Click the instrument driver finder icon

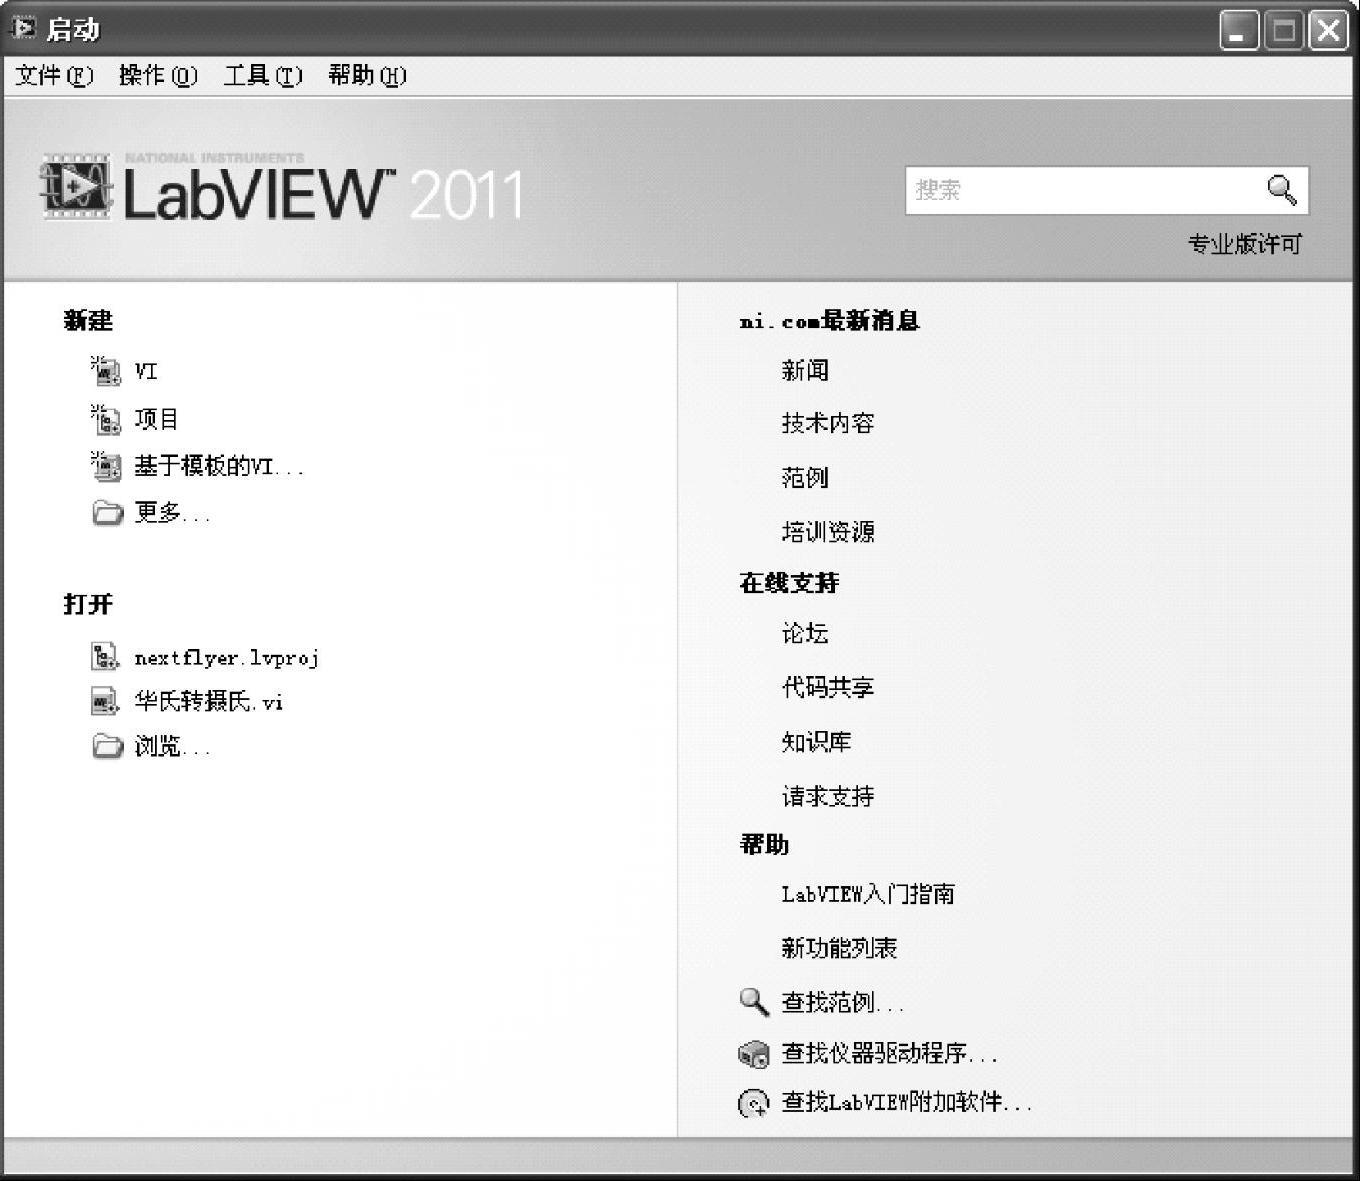pos(753,1054)
